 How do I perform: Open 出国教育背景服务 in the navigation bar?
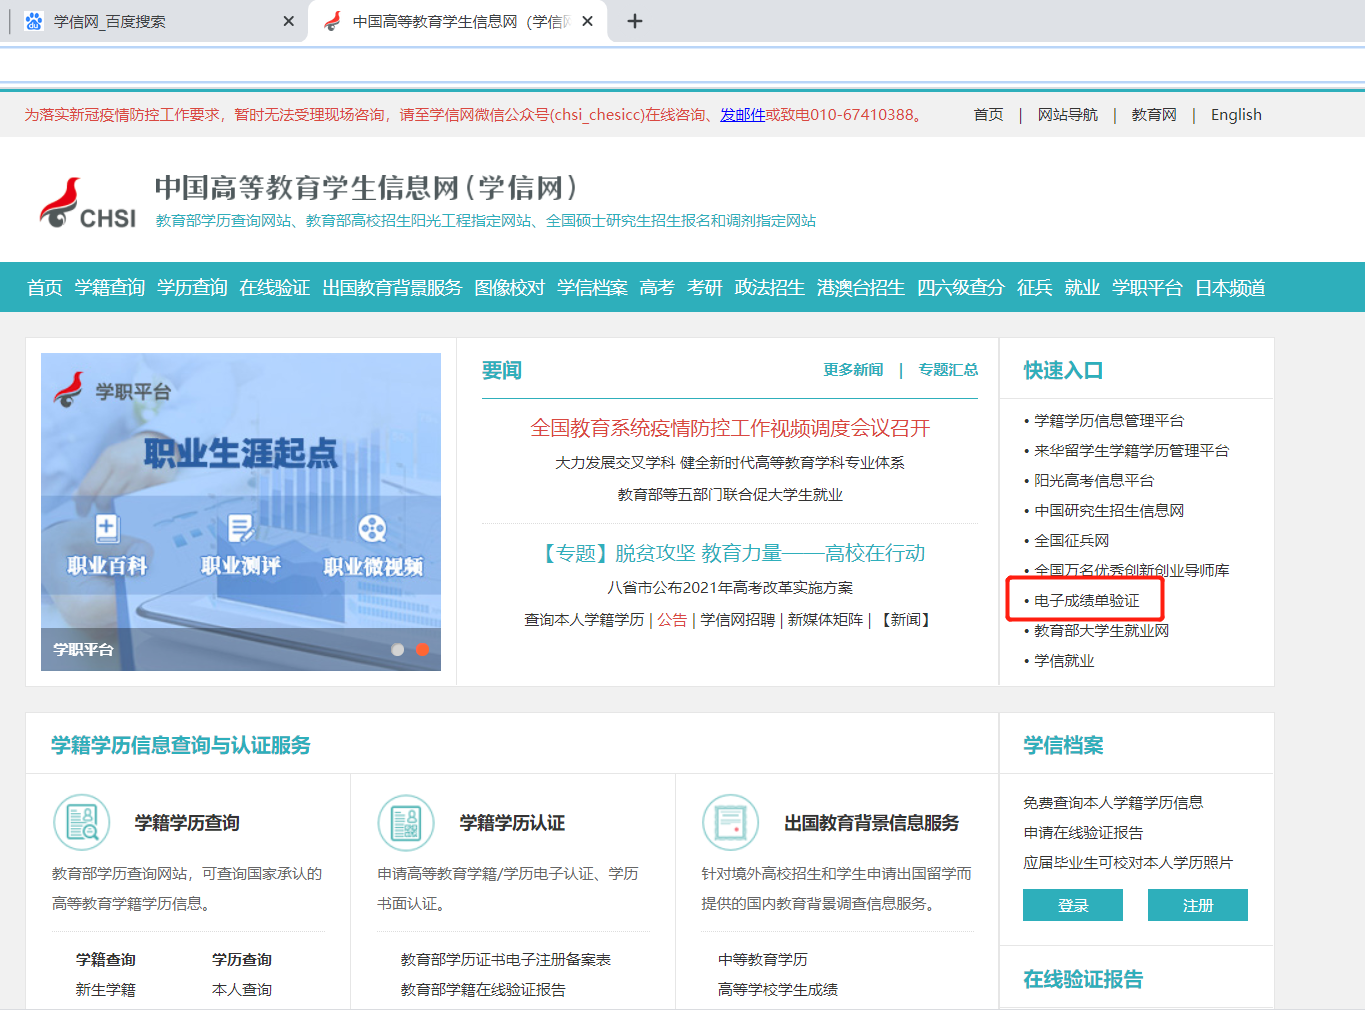[x=392, y=288]
